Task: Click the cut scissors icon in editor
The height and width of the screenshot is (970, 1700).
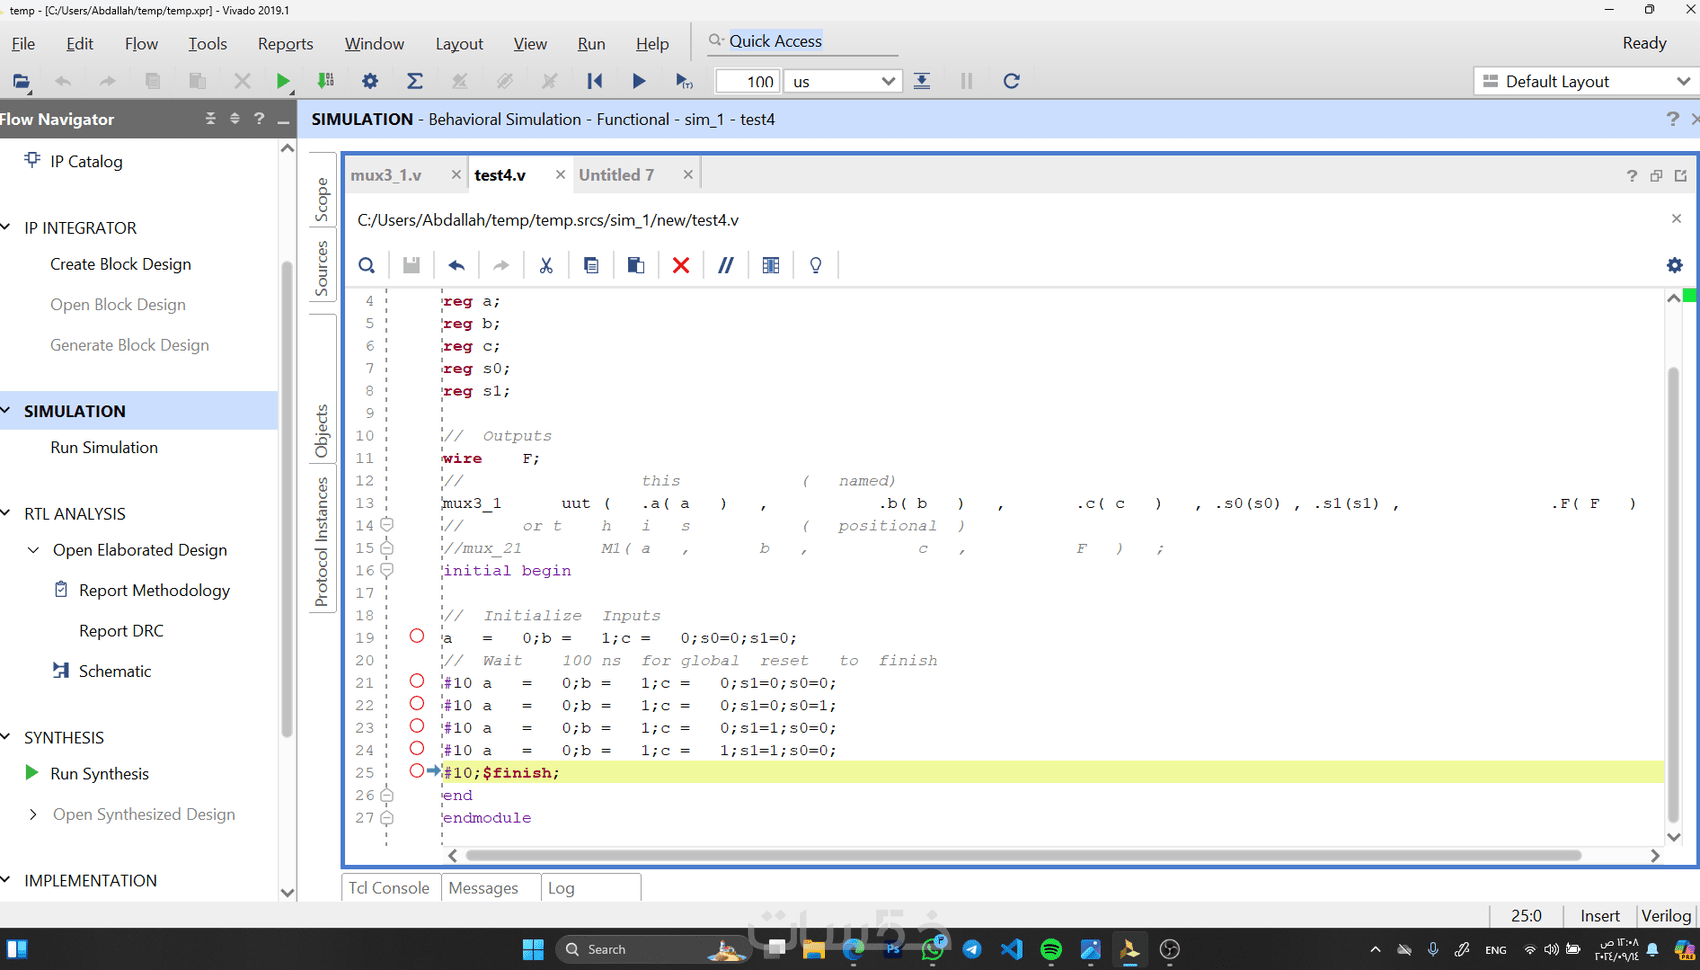Action: [x=546, y=265]
